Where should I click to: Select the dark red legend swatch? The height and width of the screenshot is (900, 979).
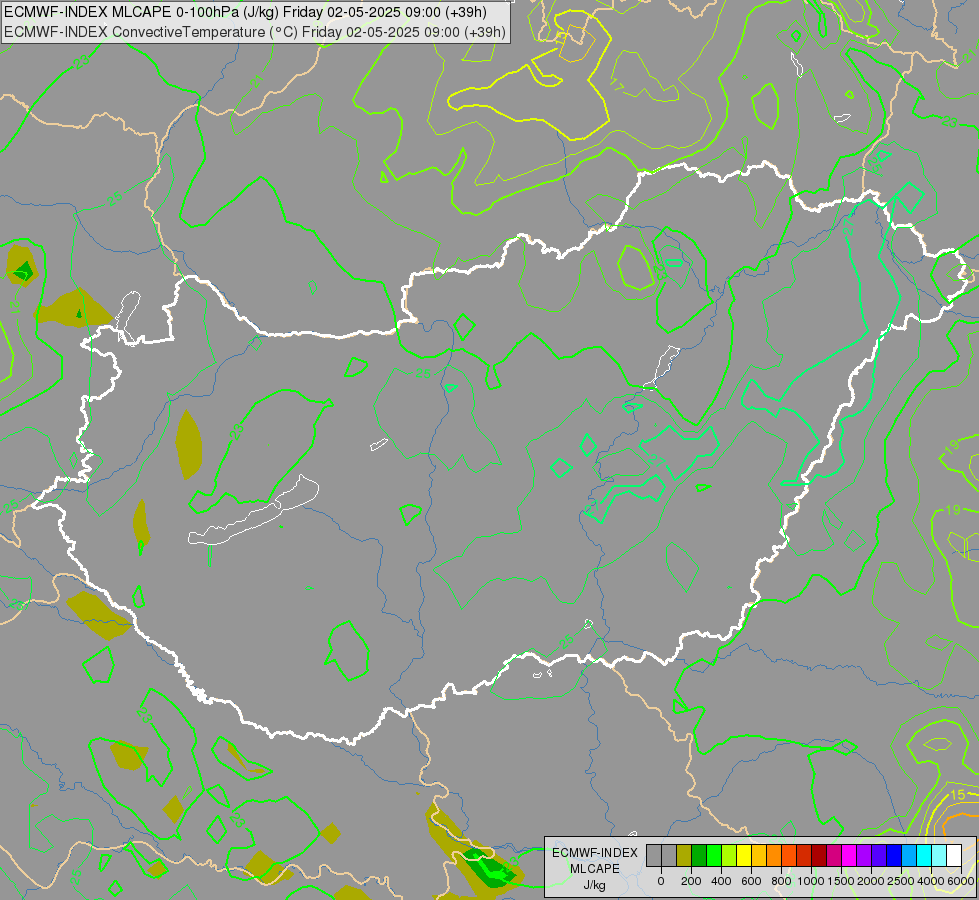point(819,855)
